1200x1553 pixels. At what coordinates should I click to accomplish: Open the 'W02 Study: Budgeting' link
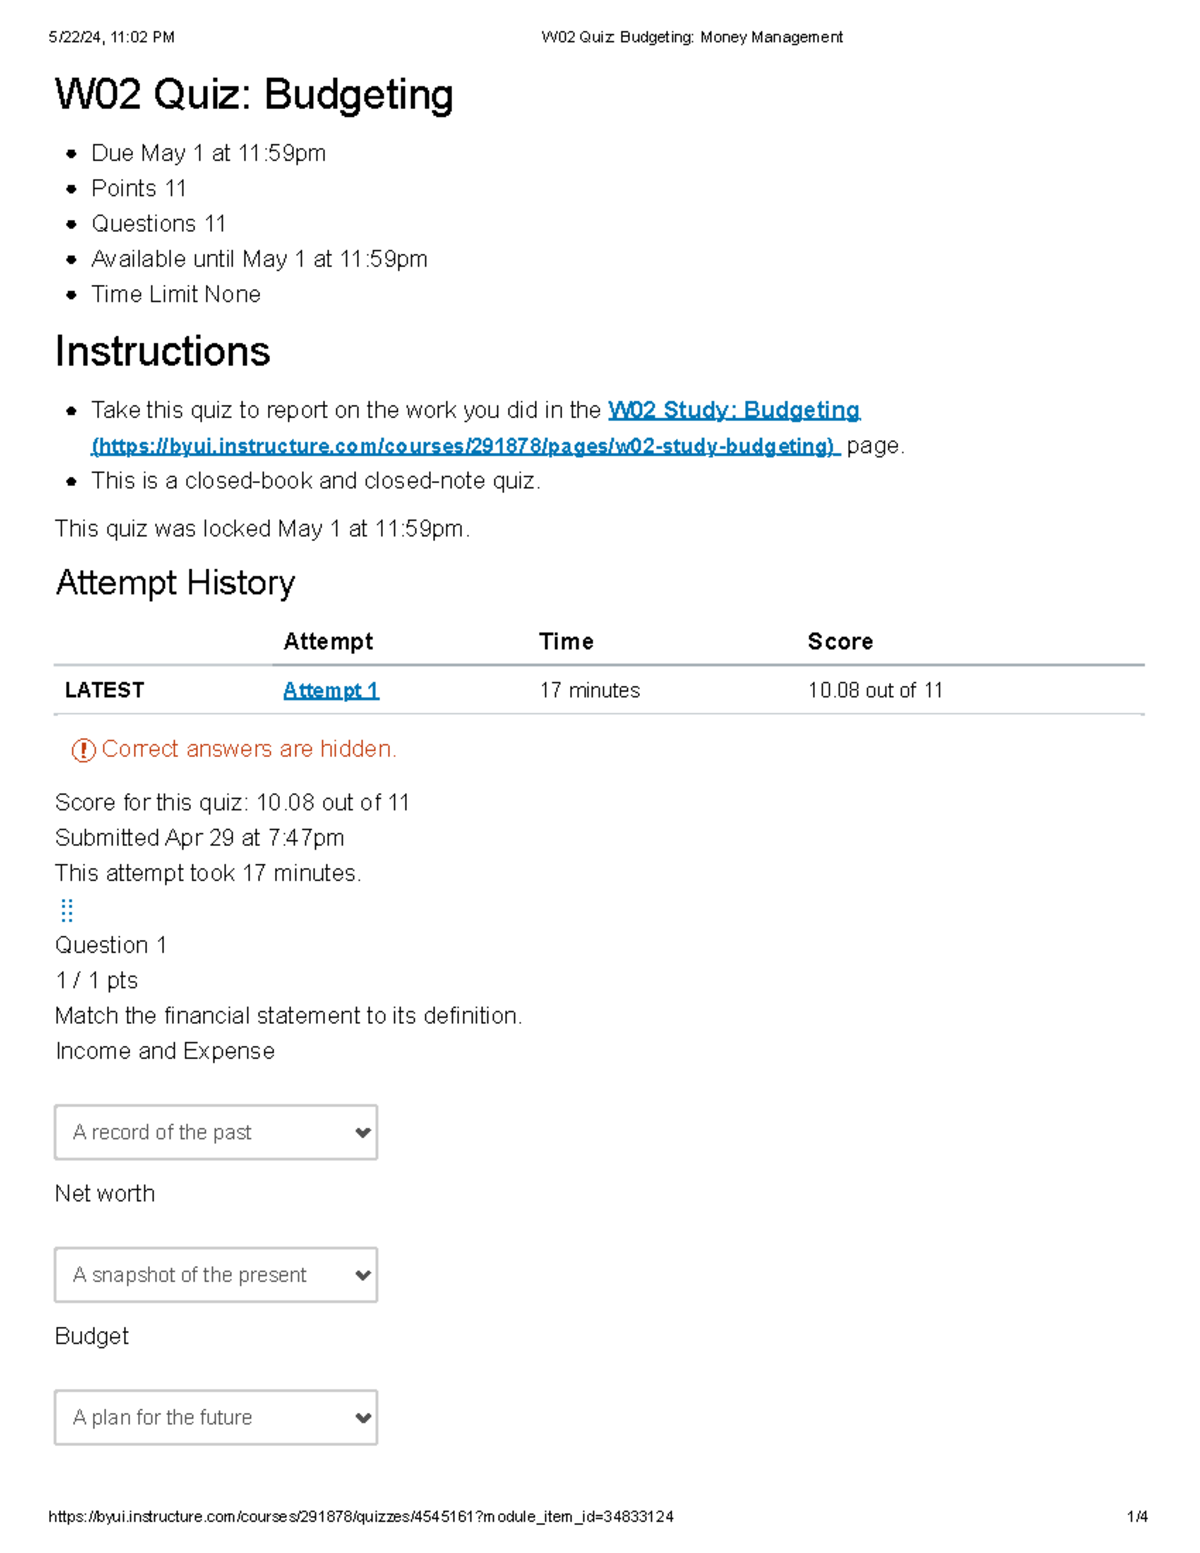click(x=734, y=410)
